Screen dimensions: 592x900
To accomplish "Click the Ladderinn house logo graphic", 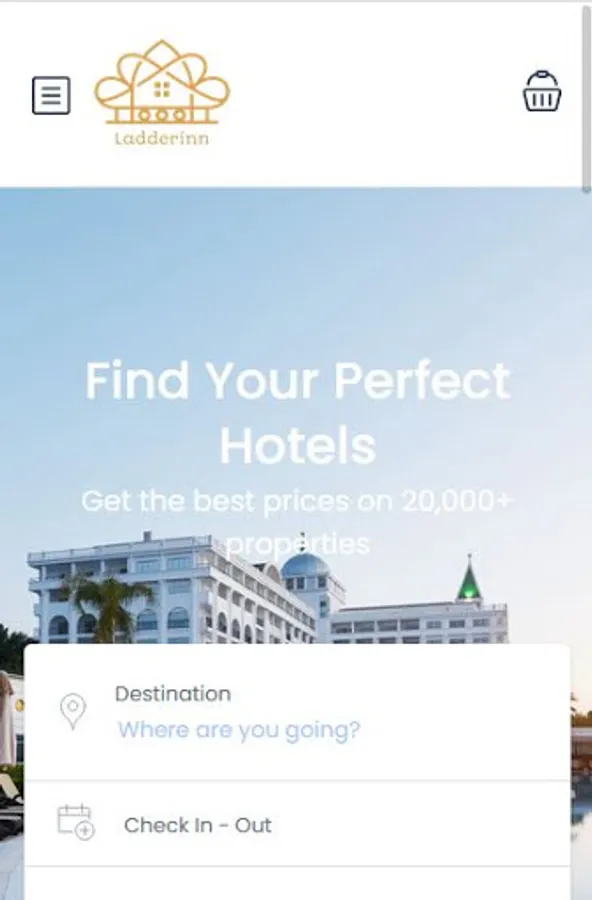I will point(162,82).
